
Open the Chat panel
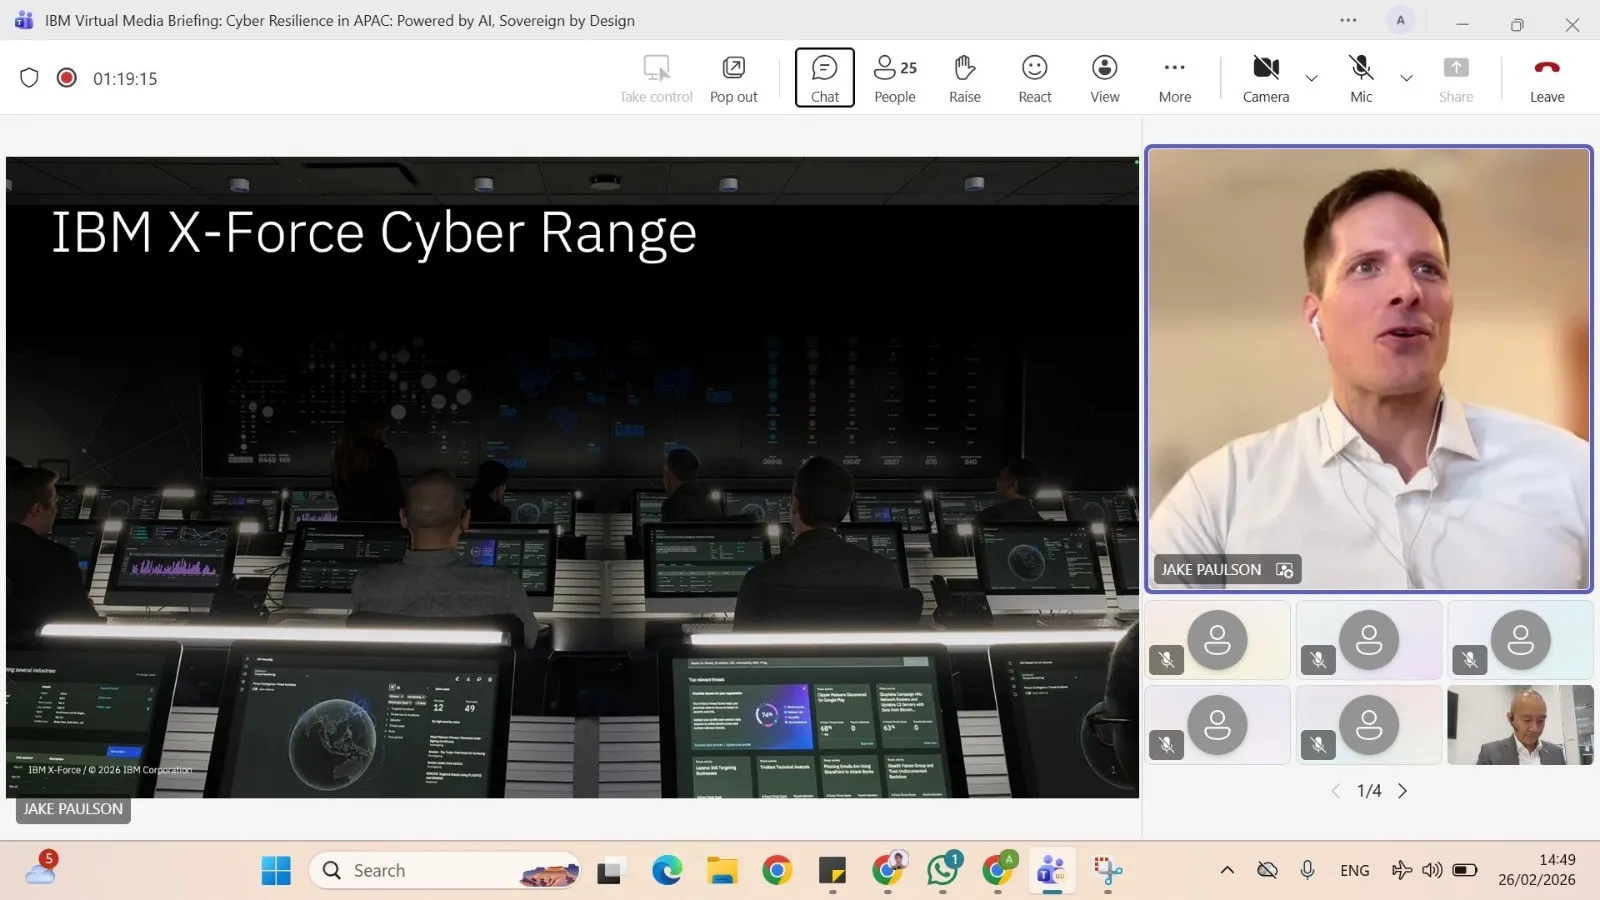[824, 78]
